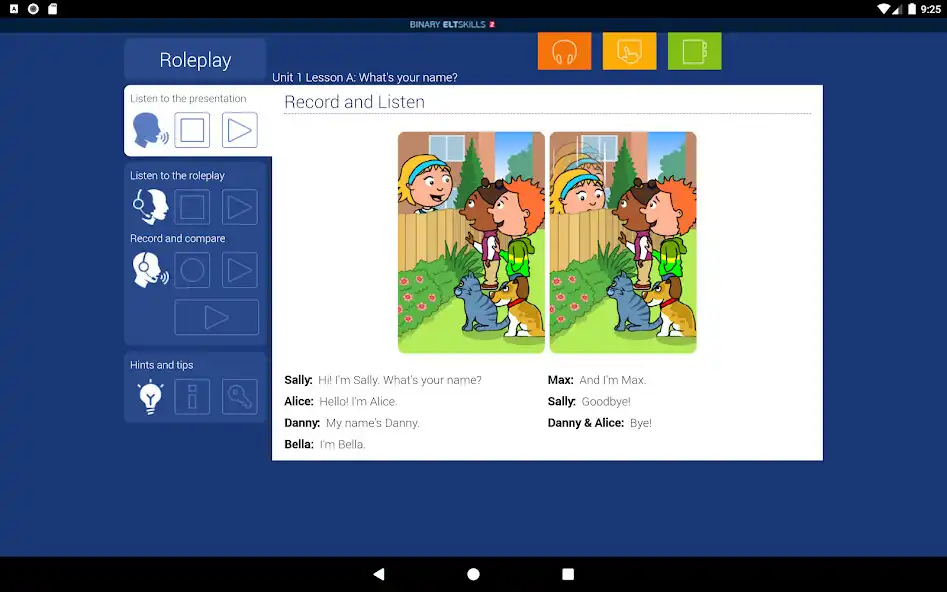Tap the lightbulb in Hints and tips
The image size is (947, 592).
149,396
